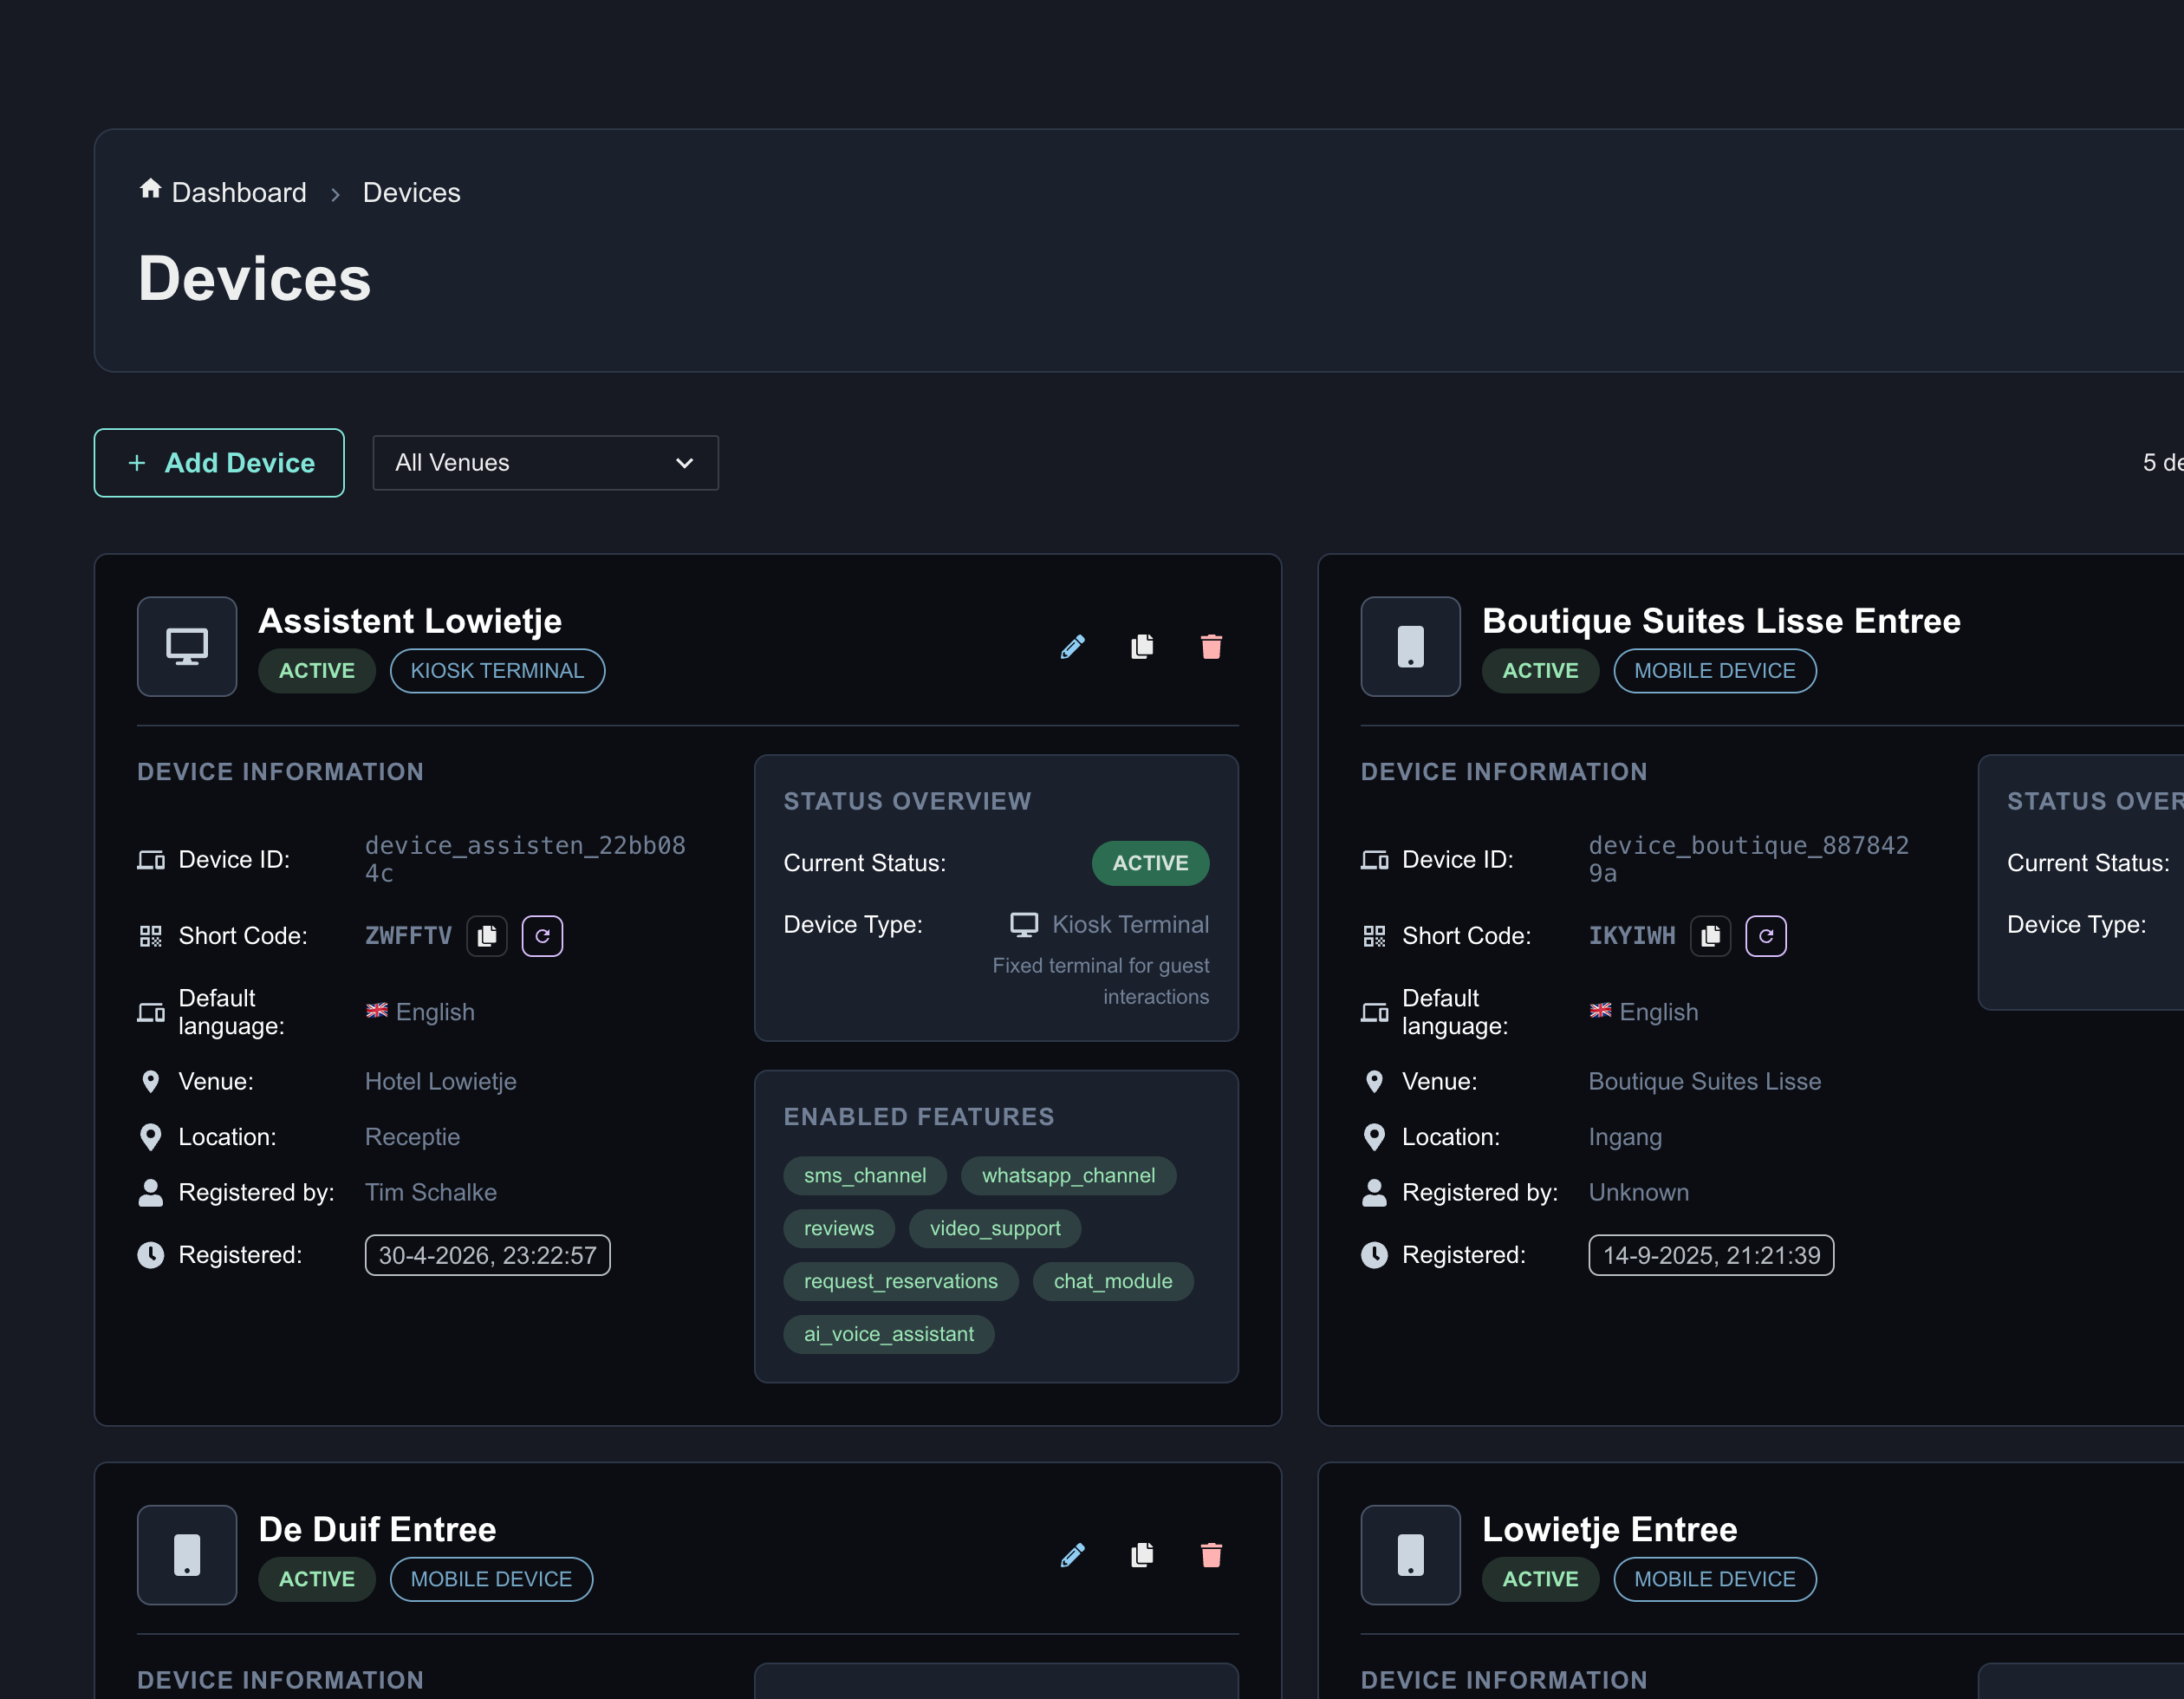Duplicate the Assistent Lowietje device
Viewport: 2184px width, 1699px height.
click(1142, 647)
